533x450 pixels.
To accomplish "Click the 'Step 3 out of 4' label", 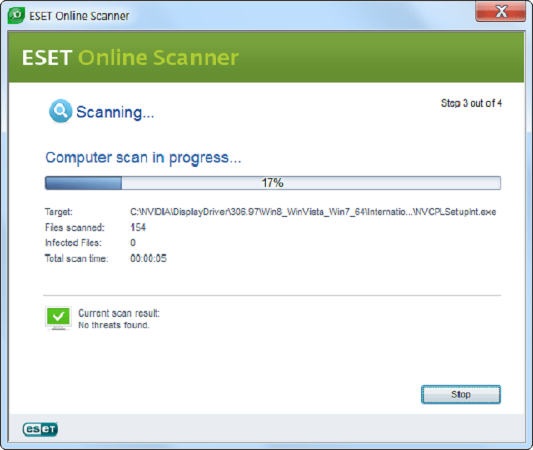I will click(471, 103).
